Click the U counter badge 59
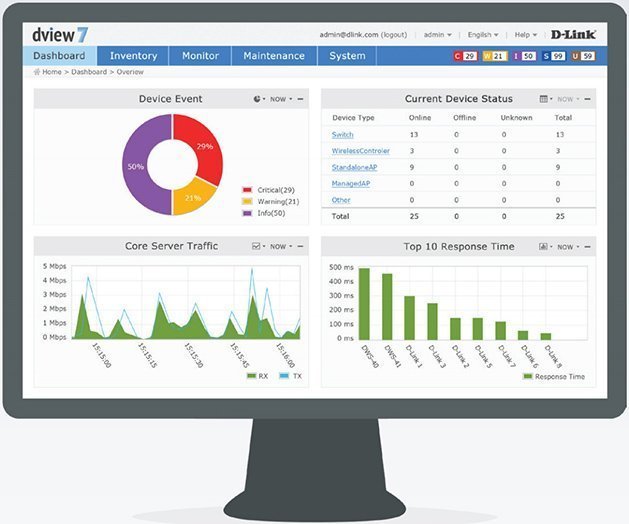The image size is (629, 524). tap(583, 56)
